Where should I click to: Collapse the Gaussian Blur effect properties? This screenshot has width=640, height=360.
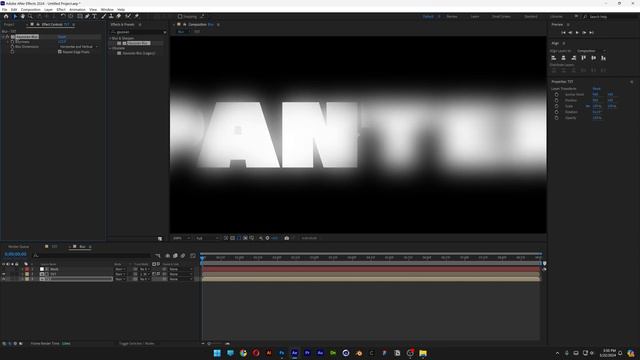tap(4, 37)
